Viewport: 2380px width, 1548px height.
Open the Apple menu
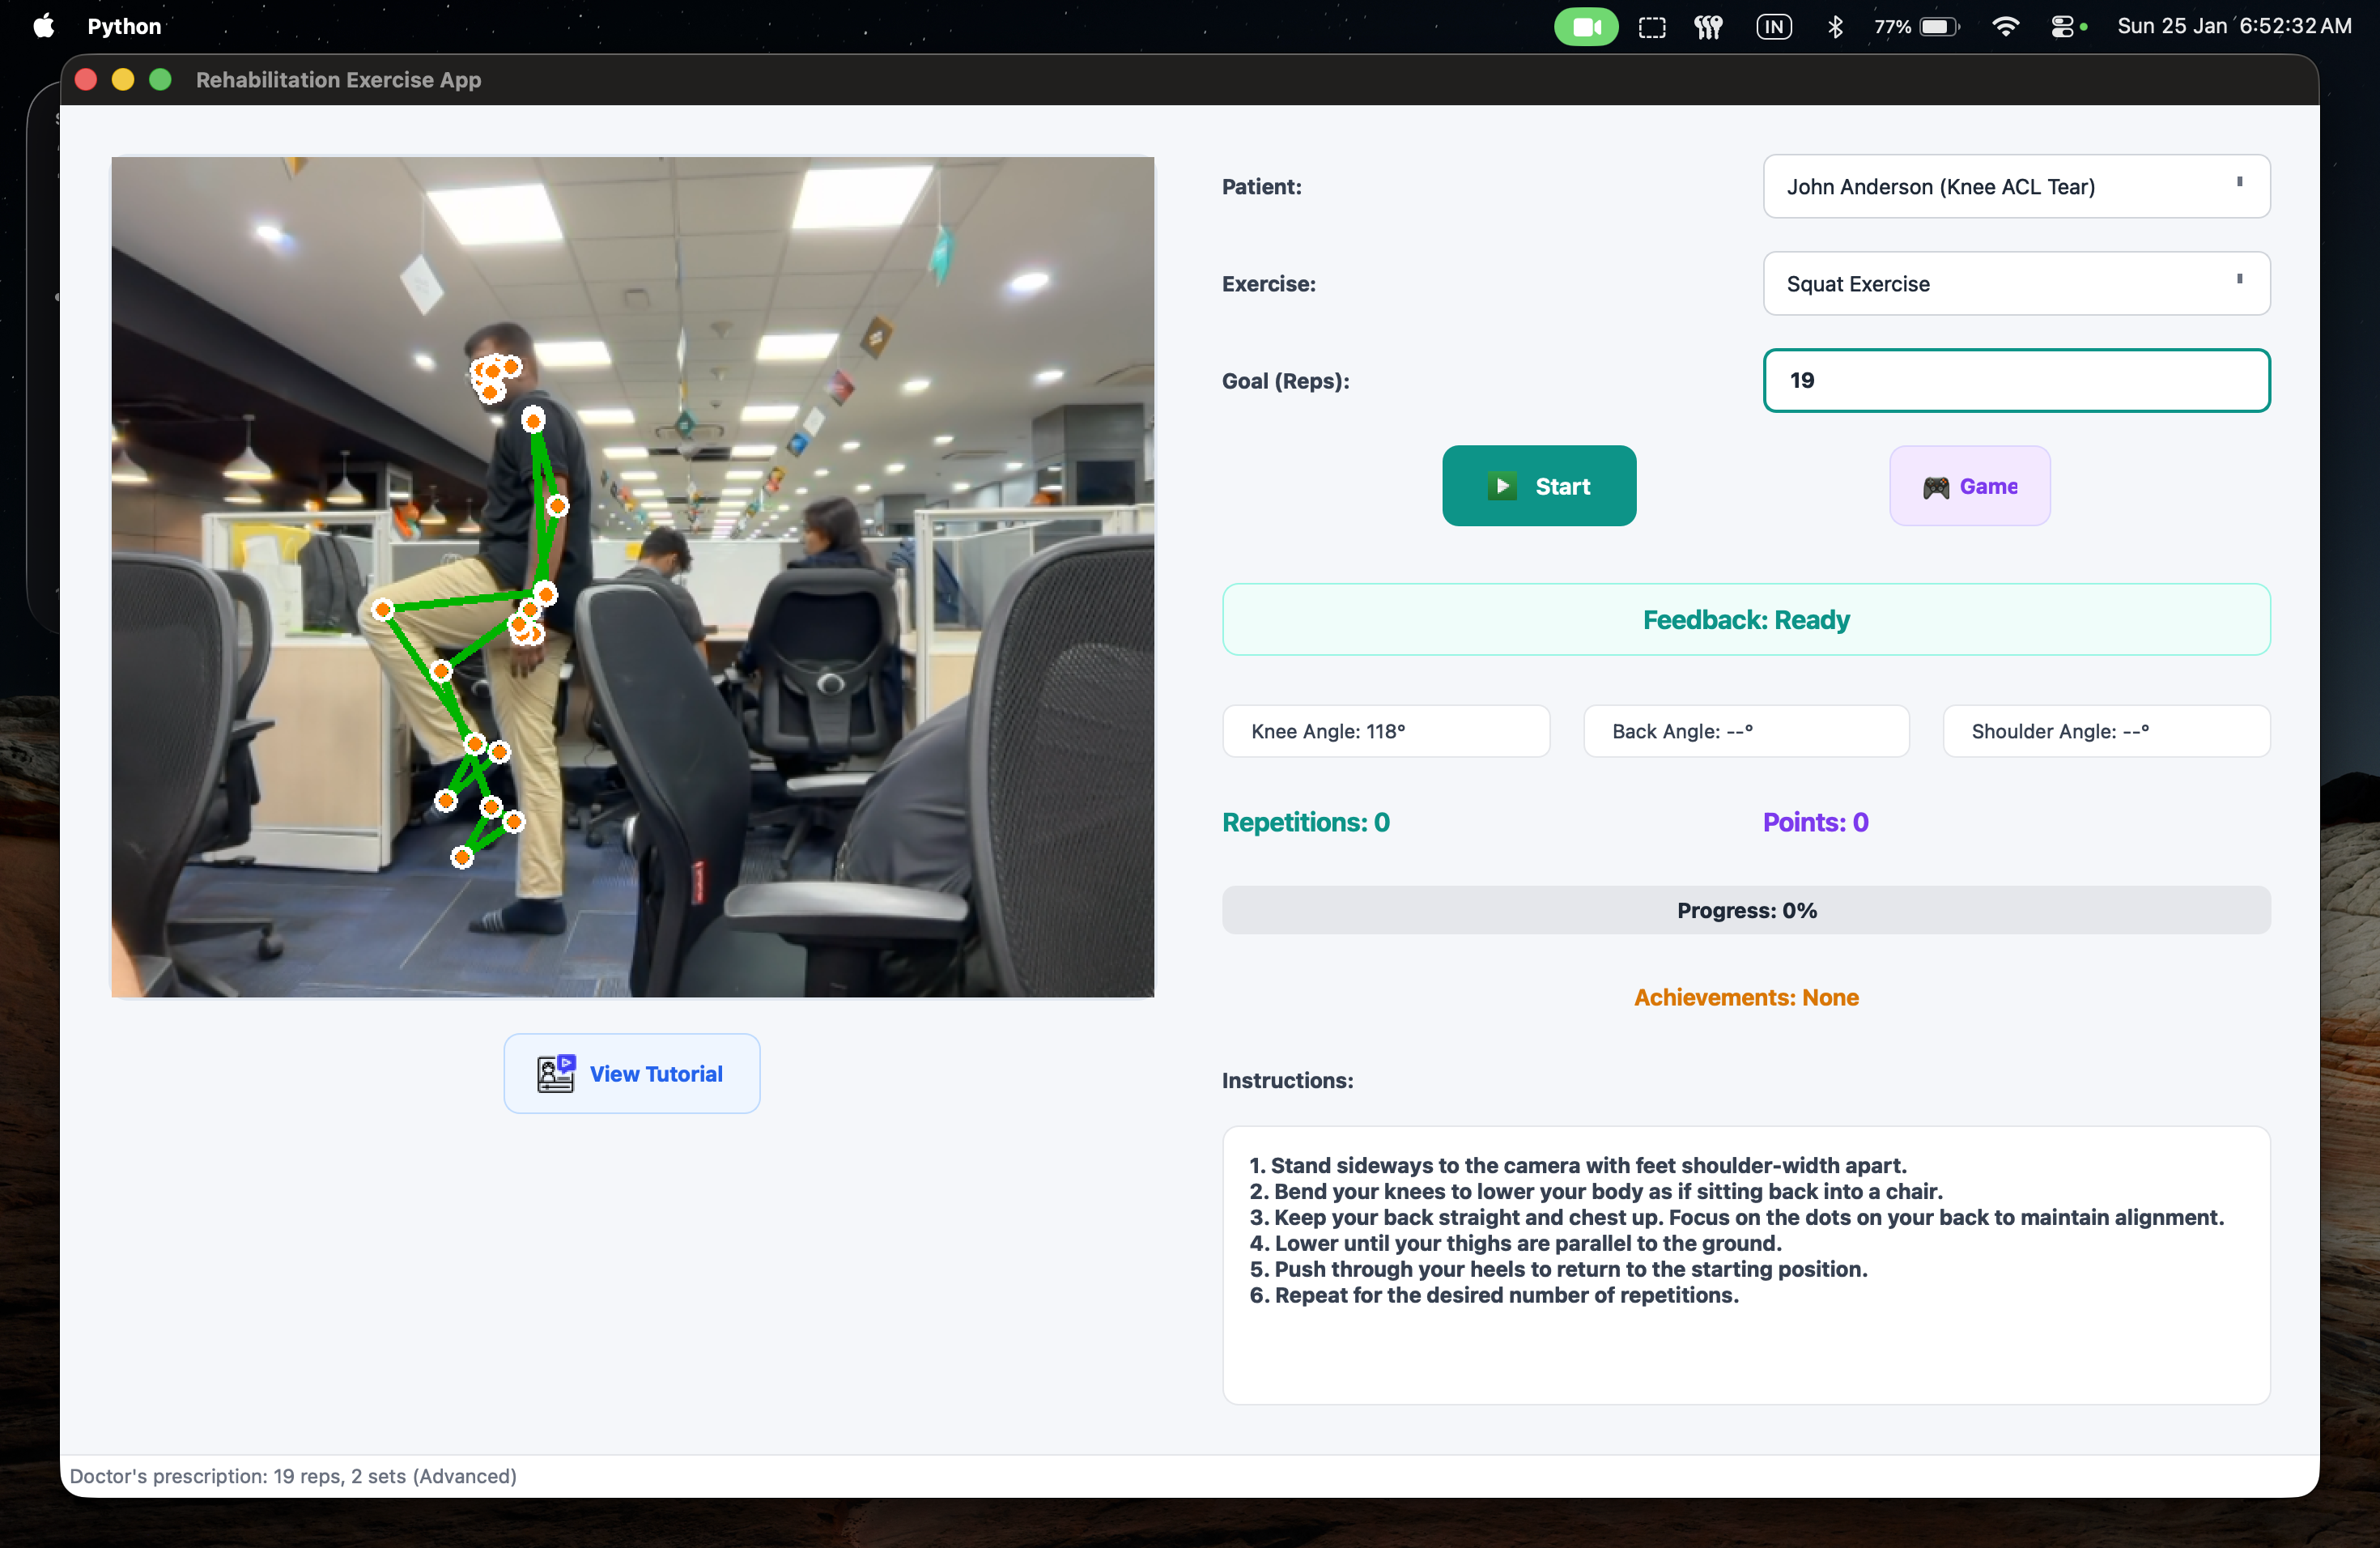[x=44, y=27]
